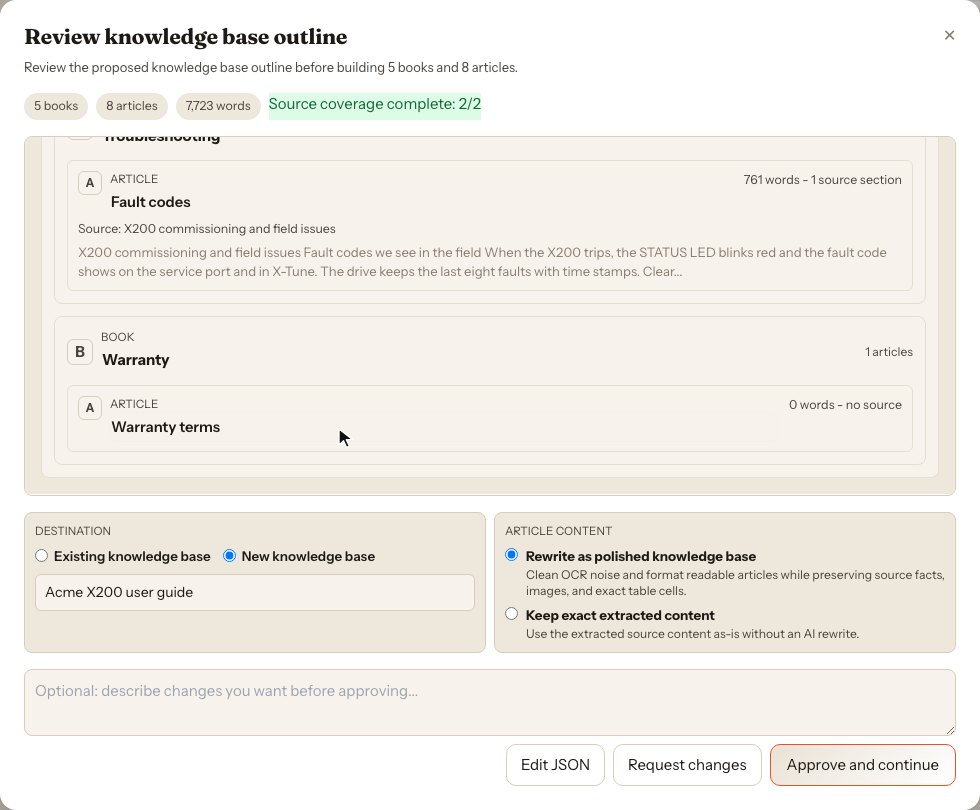The height and width of the screenshot is (810, 980).
Task: Click the extracted source content as-is description
Action: pos(692,634)
